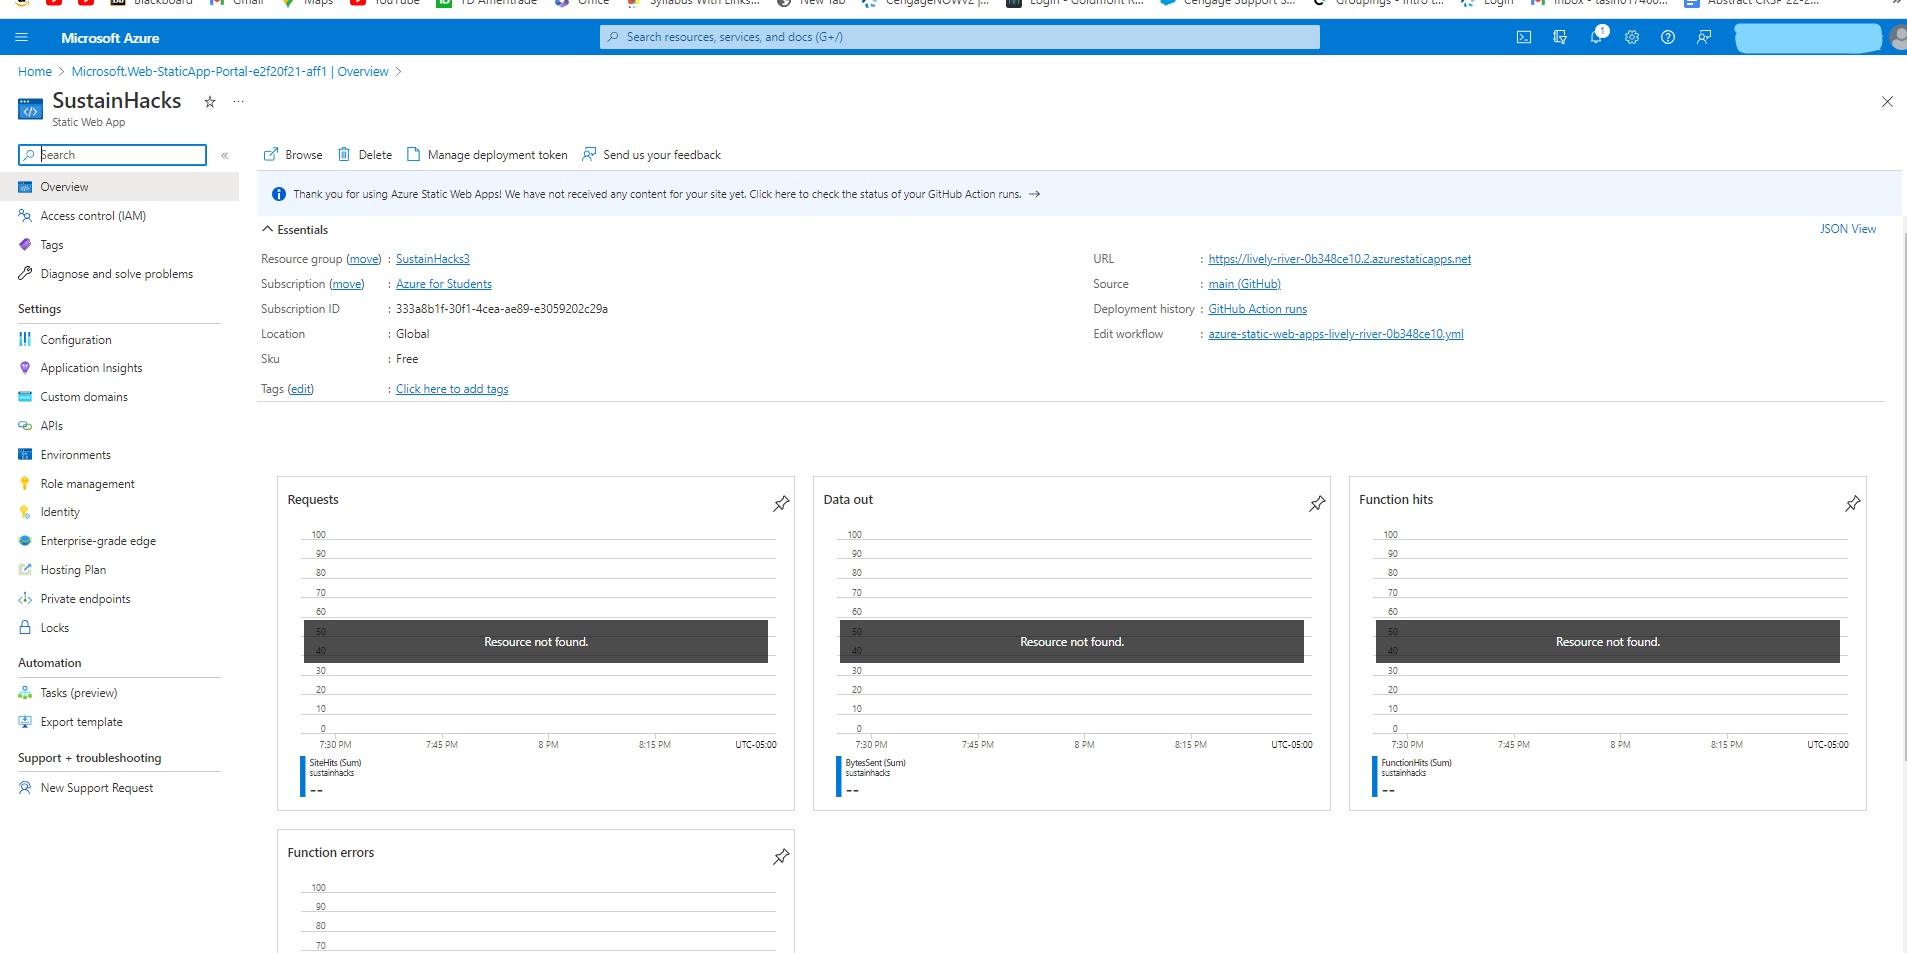1907x953 pixels.
Task: Open the notifications bell
Action: pyautogui.click(x=1597, y=36)
